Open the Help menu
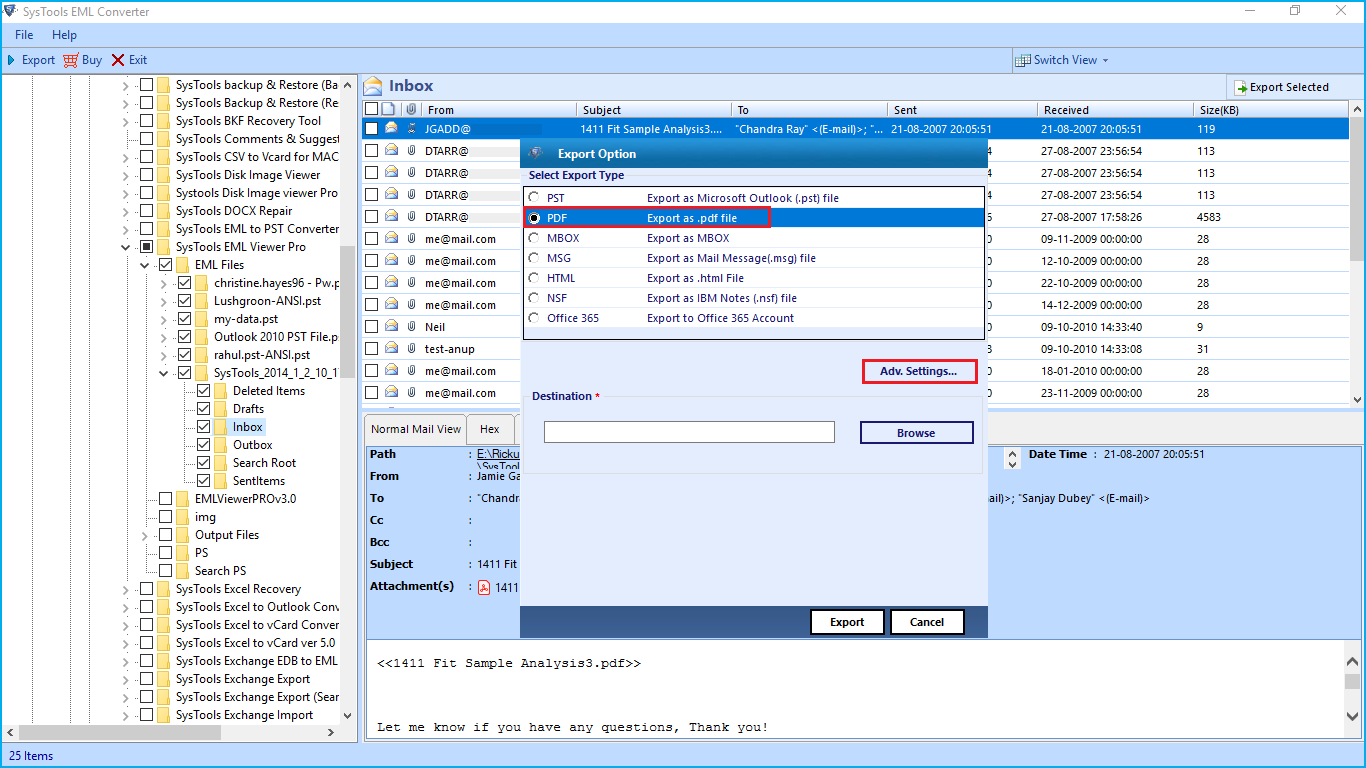 (x=64, y=35)
